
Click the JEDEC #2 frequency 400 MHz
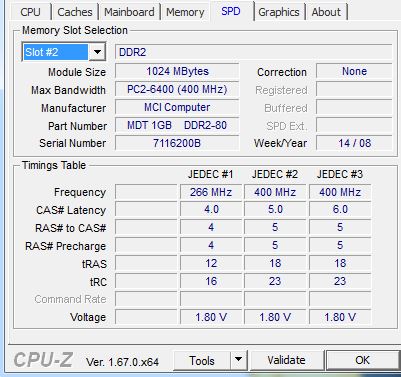click(275, 192)
